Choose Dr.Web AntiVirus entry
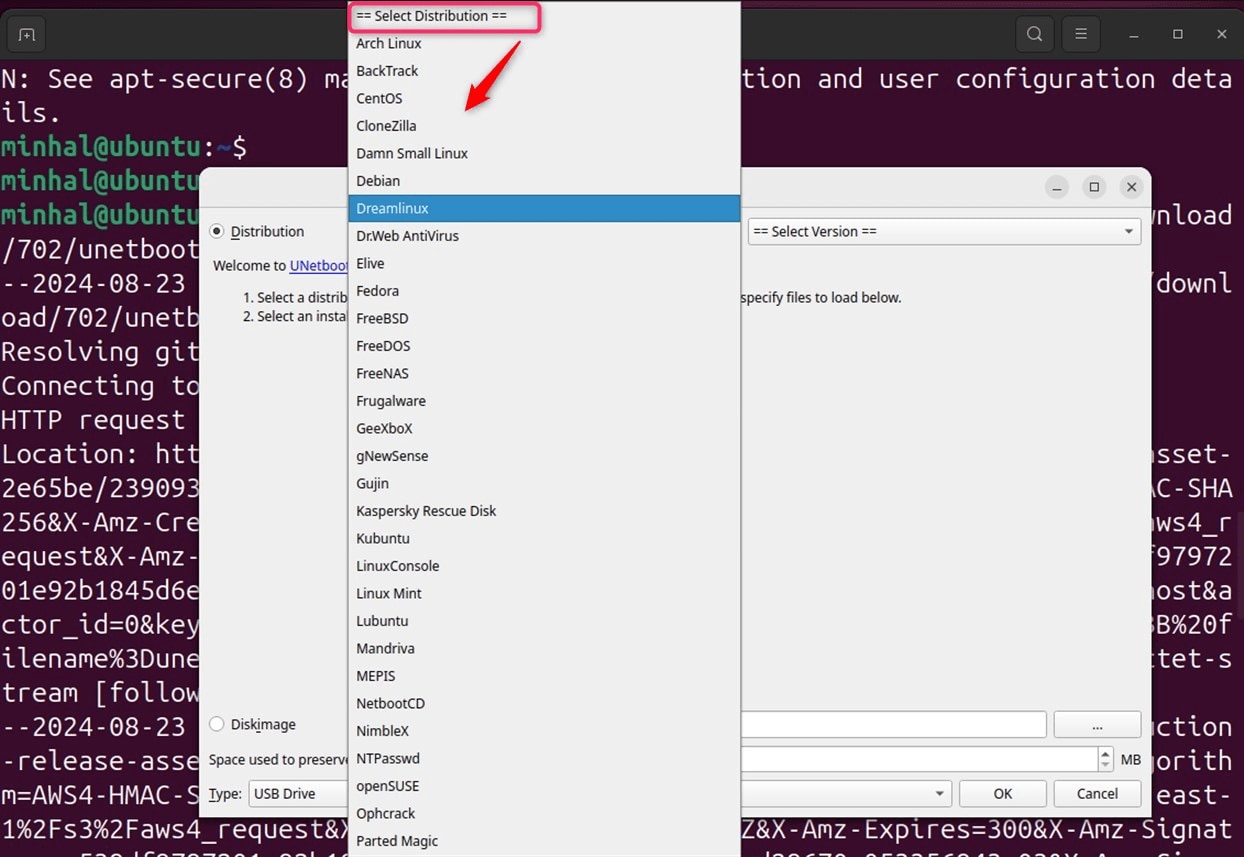 click(x=544, y=236)
